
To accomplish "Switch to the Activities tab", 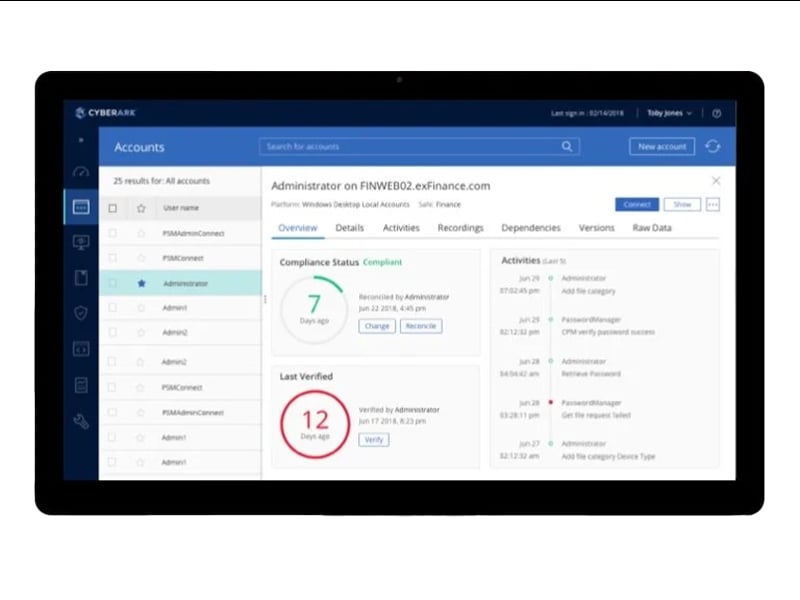I will click(401, 228).
